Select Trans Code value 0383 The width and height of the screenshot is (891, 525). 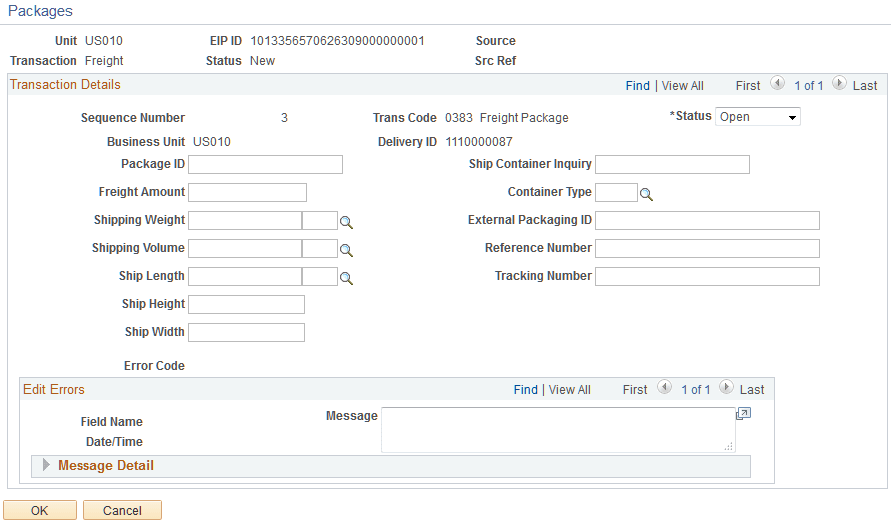(459, 118)
